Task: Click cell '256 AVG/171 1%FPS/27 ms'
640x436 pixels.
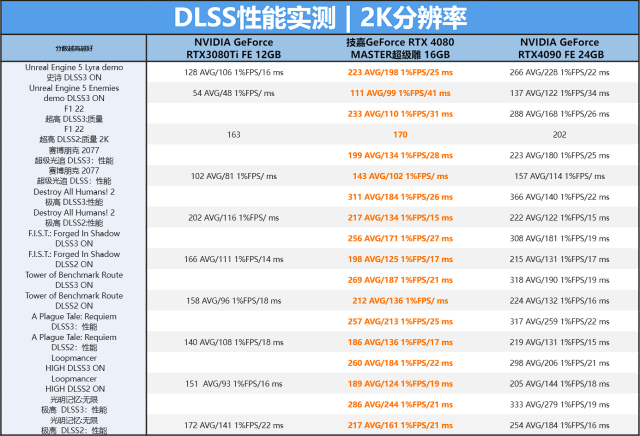Action: [x=400, y=238]
